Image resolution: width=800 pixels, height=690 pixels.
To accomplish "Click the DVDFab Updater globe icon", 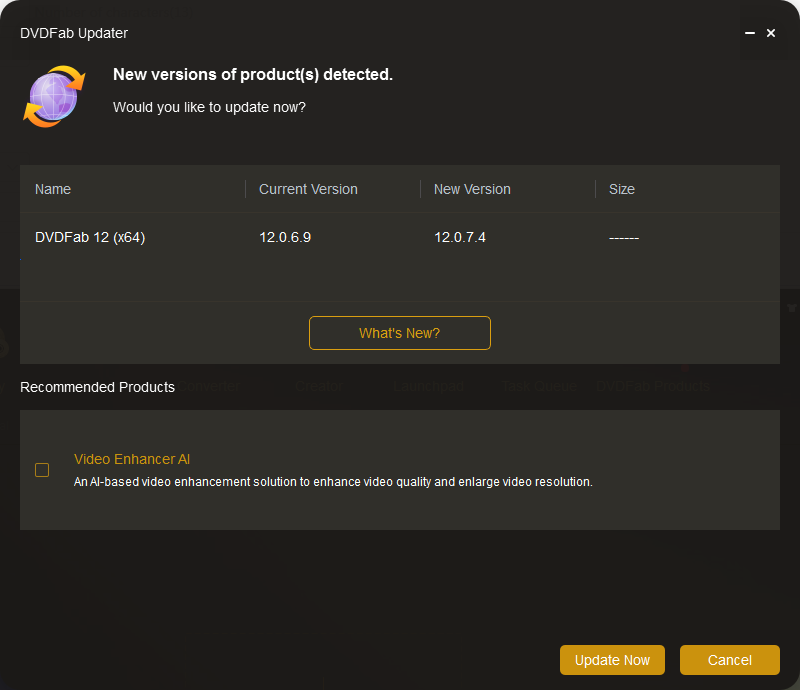I will [x=54, y=96].
